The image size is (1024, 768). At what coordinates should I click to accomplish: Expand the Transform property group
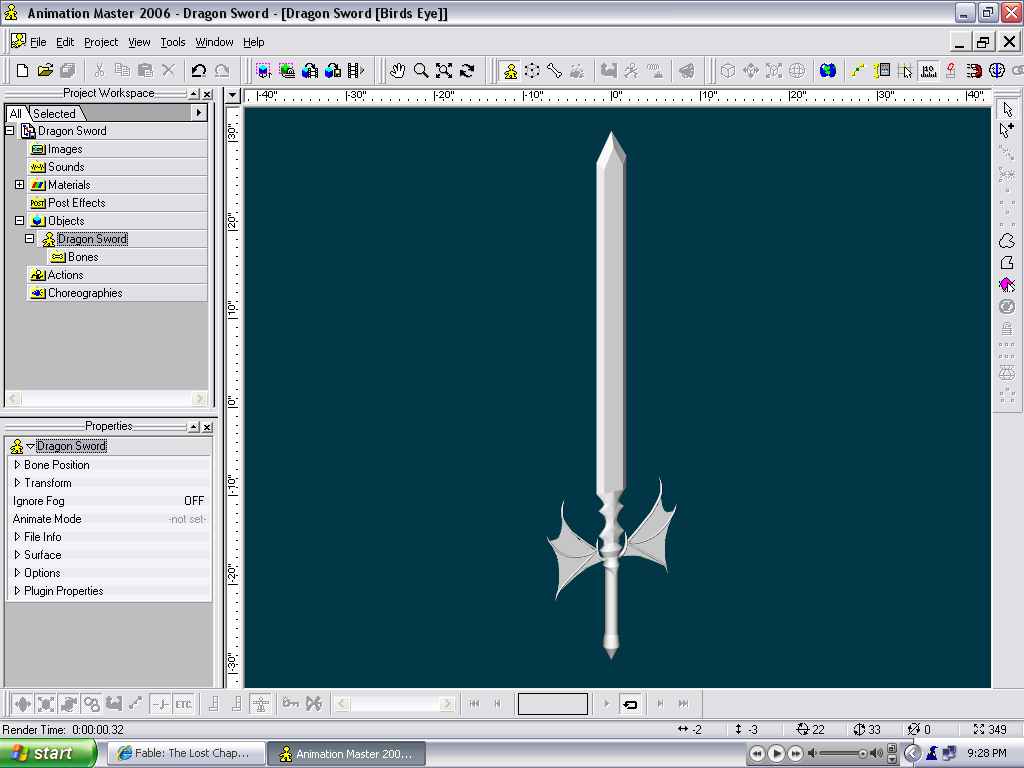click(x=17, y=483)
